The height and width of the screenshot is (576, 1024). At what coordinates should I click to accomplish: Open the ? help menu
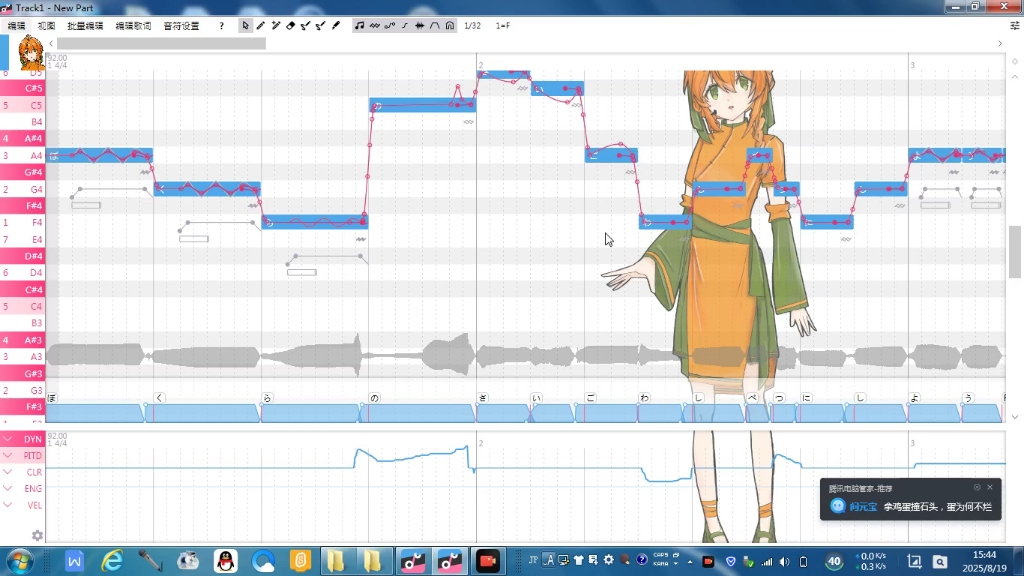221,25
